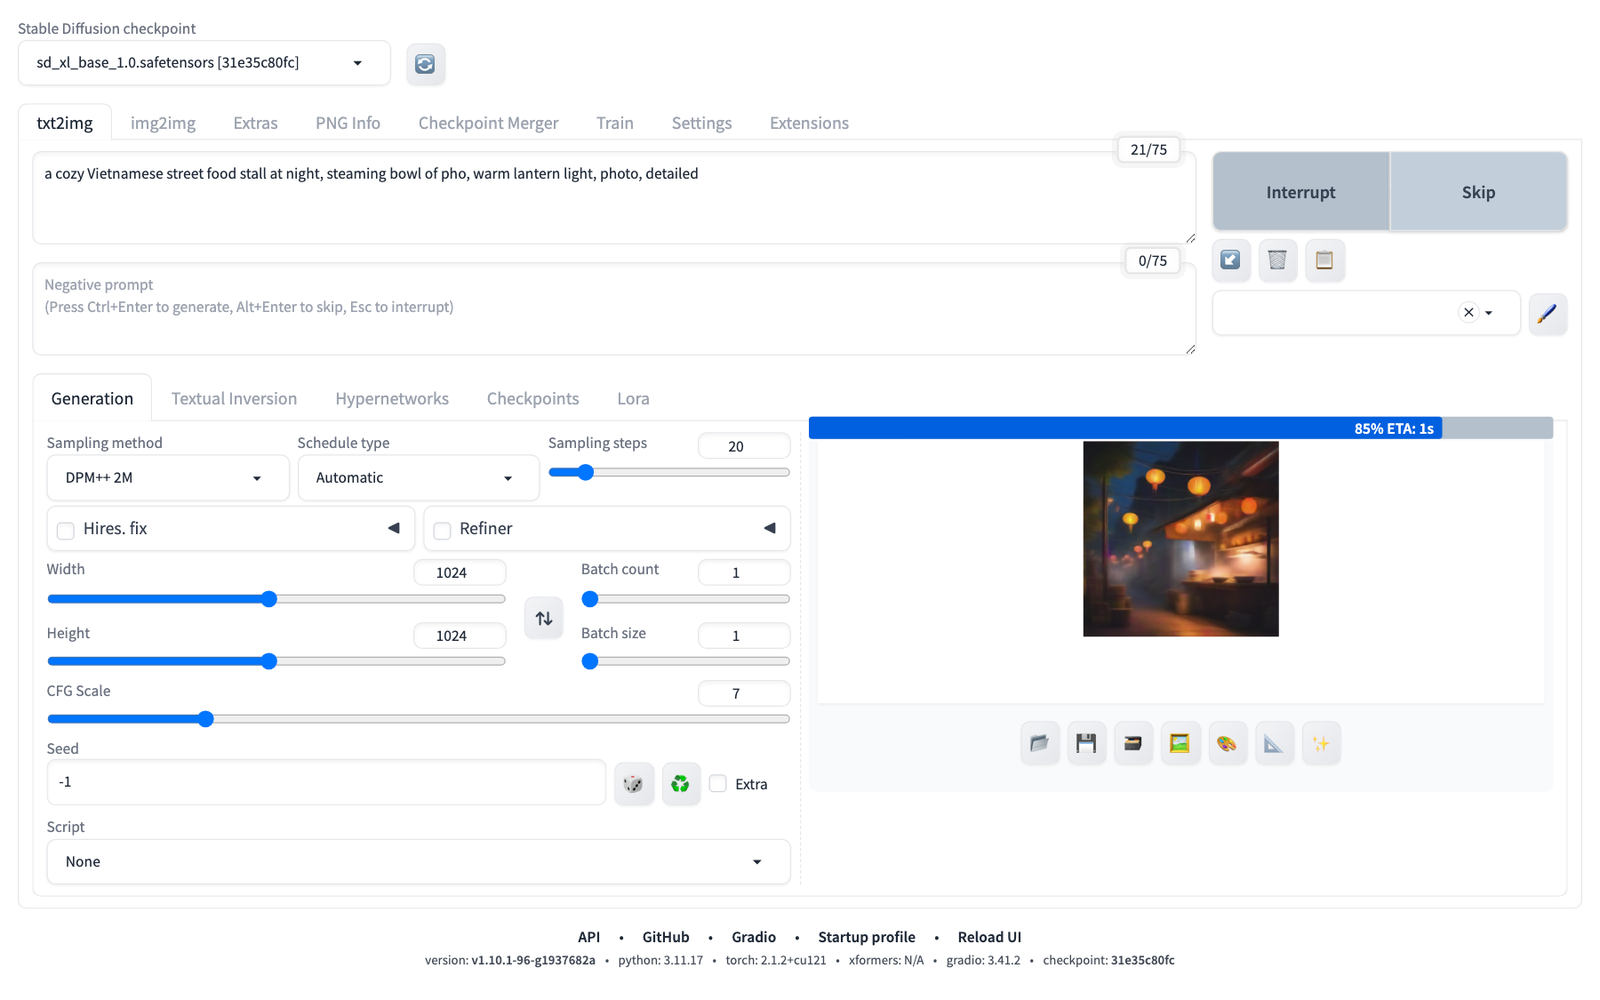This screenshot has height=1000, width=1600.
Task: Switch to the img2img tab
Action: tap(163, 123)
